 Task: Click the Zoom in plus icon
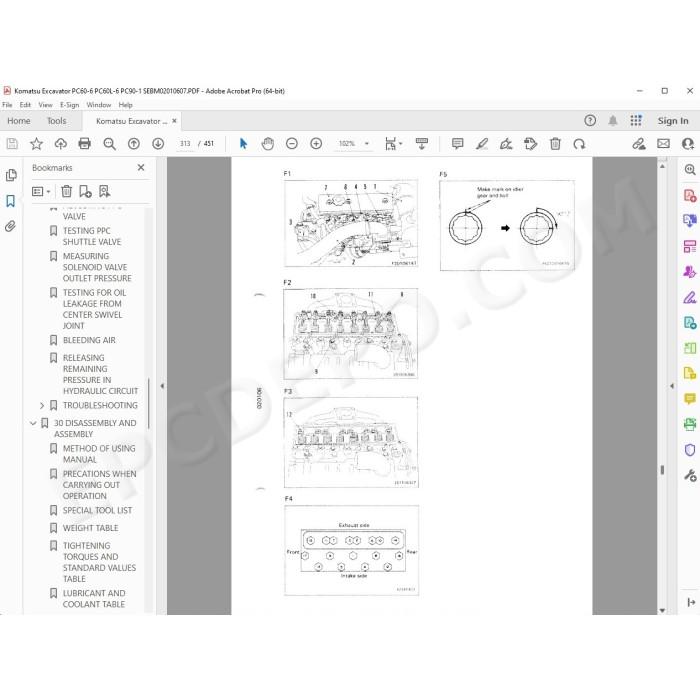pos(316,143)
